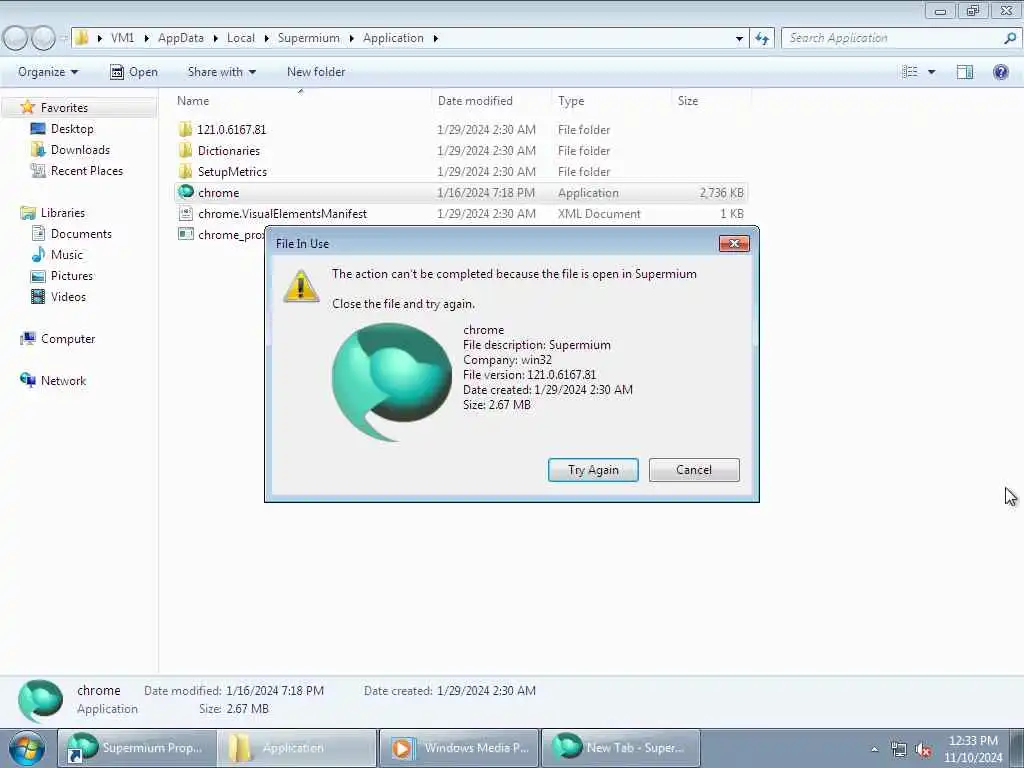The image size is (1024, 768).
Task: Open Recent Places in Favorites
Action: coord(87,170)
